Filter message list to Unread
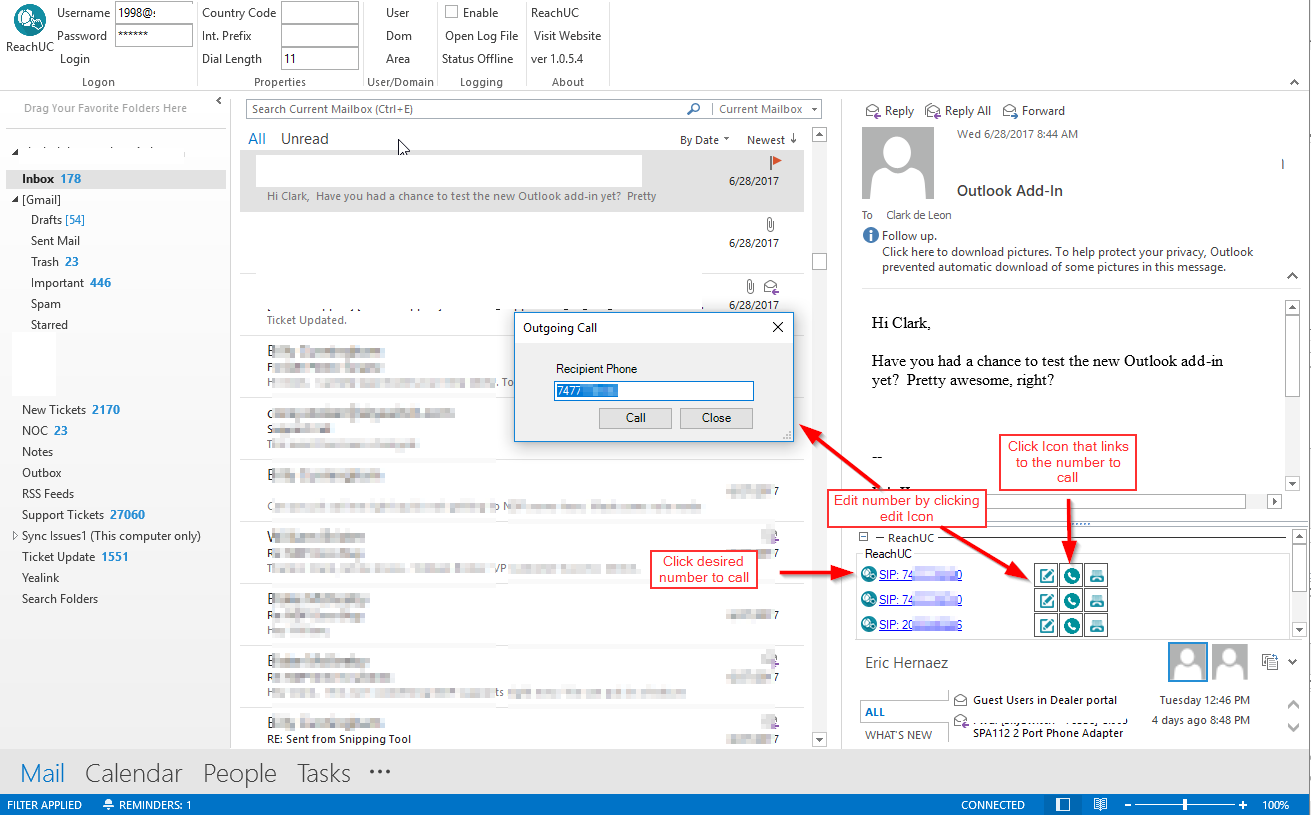This screenshot has width=1311, height=815. 304,139
